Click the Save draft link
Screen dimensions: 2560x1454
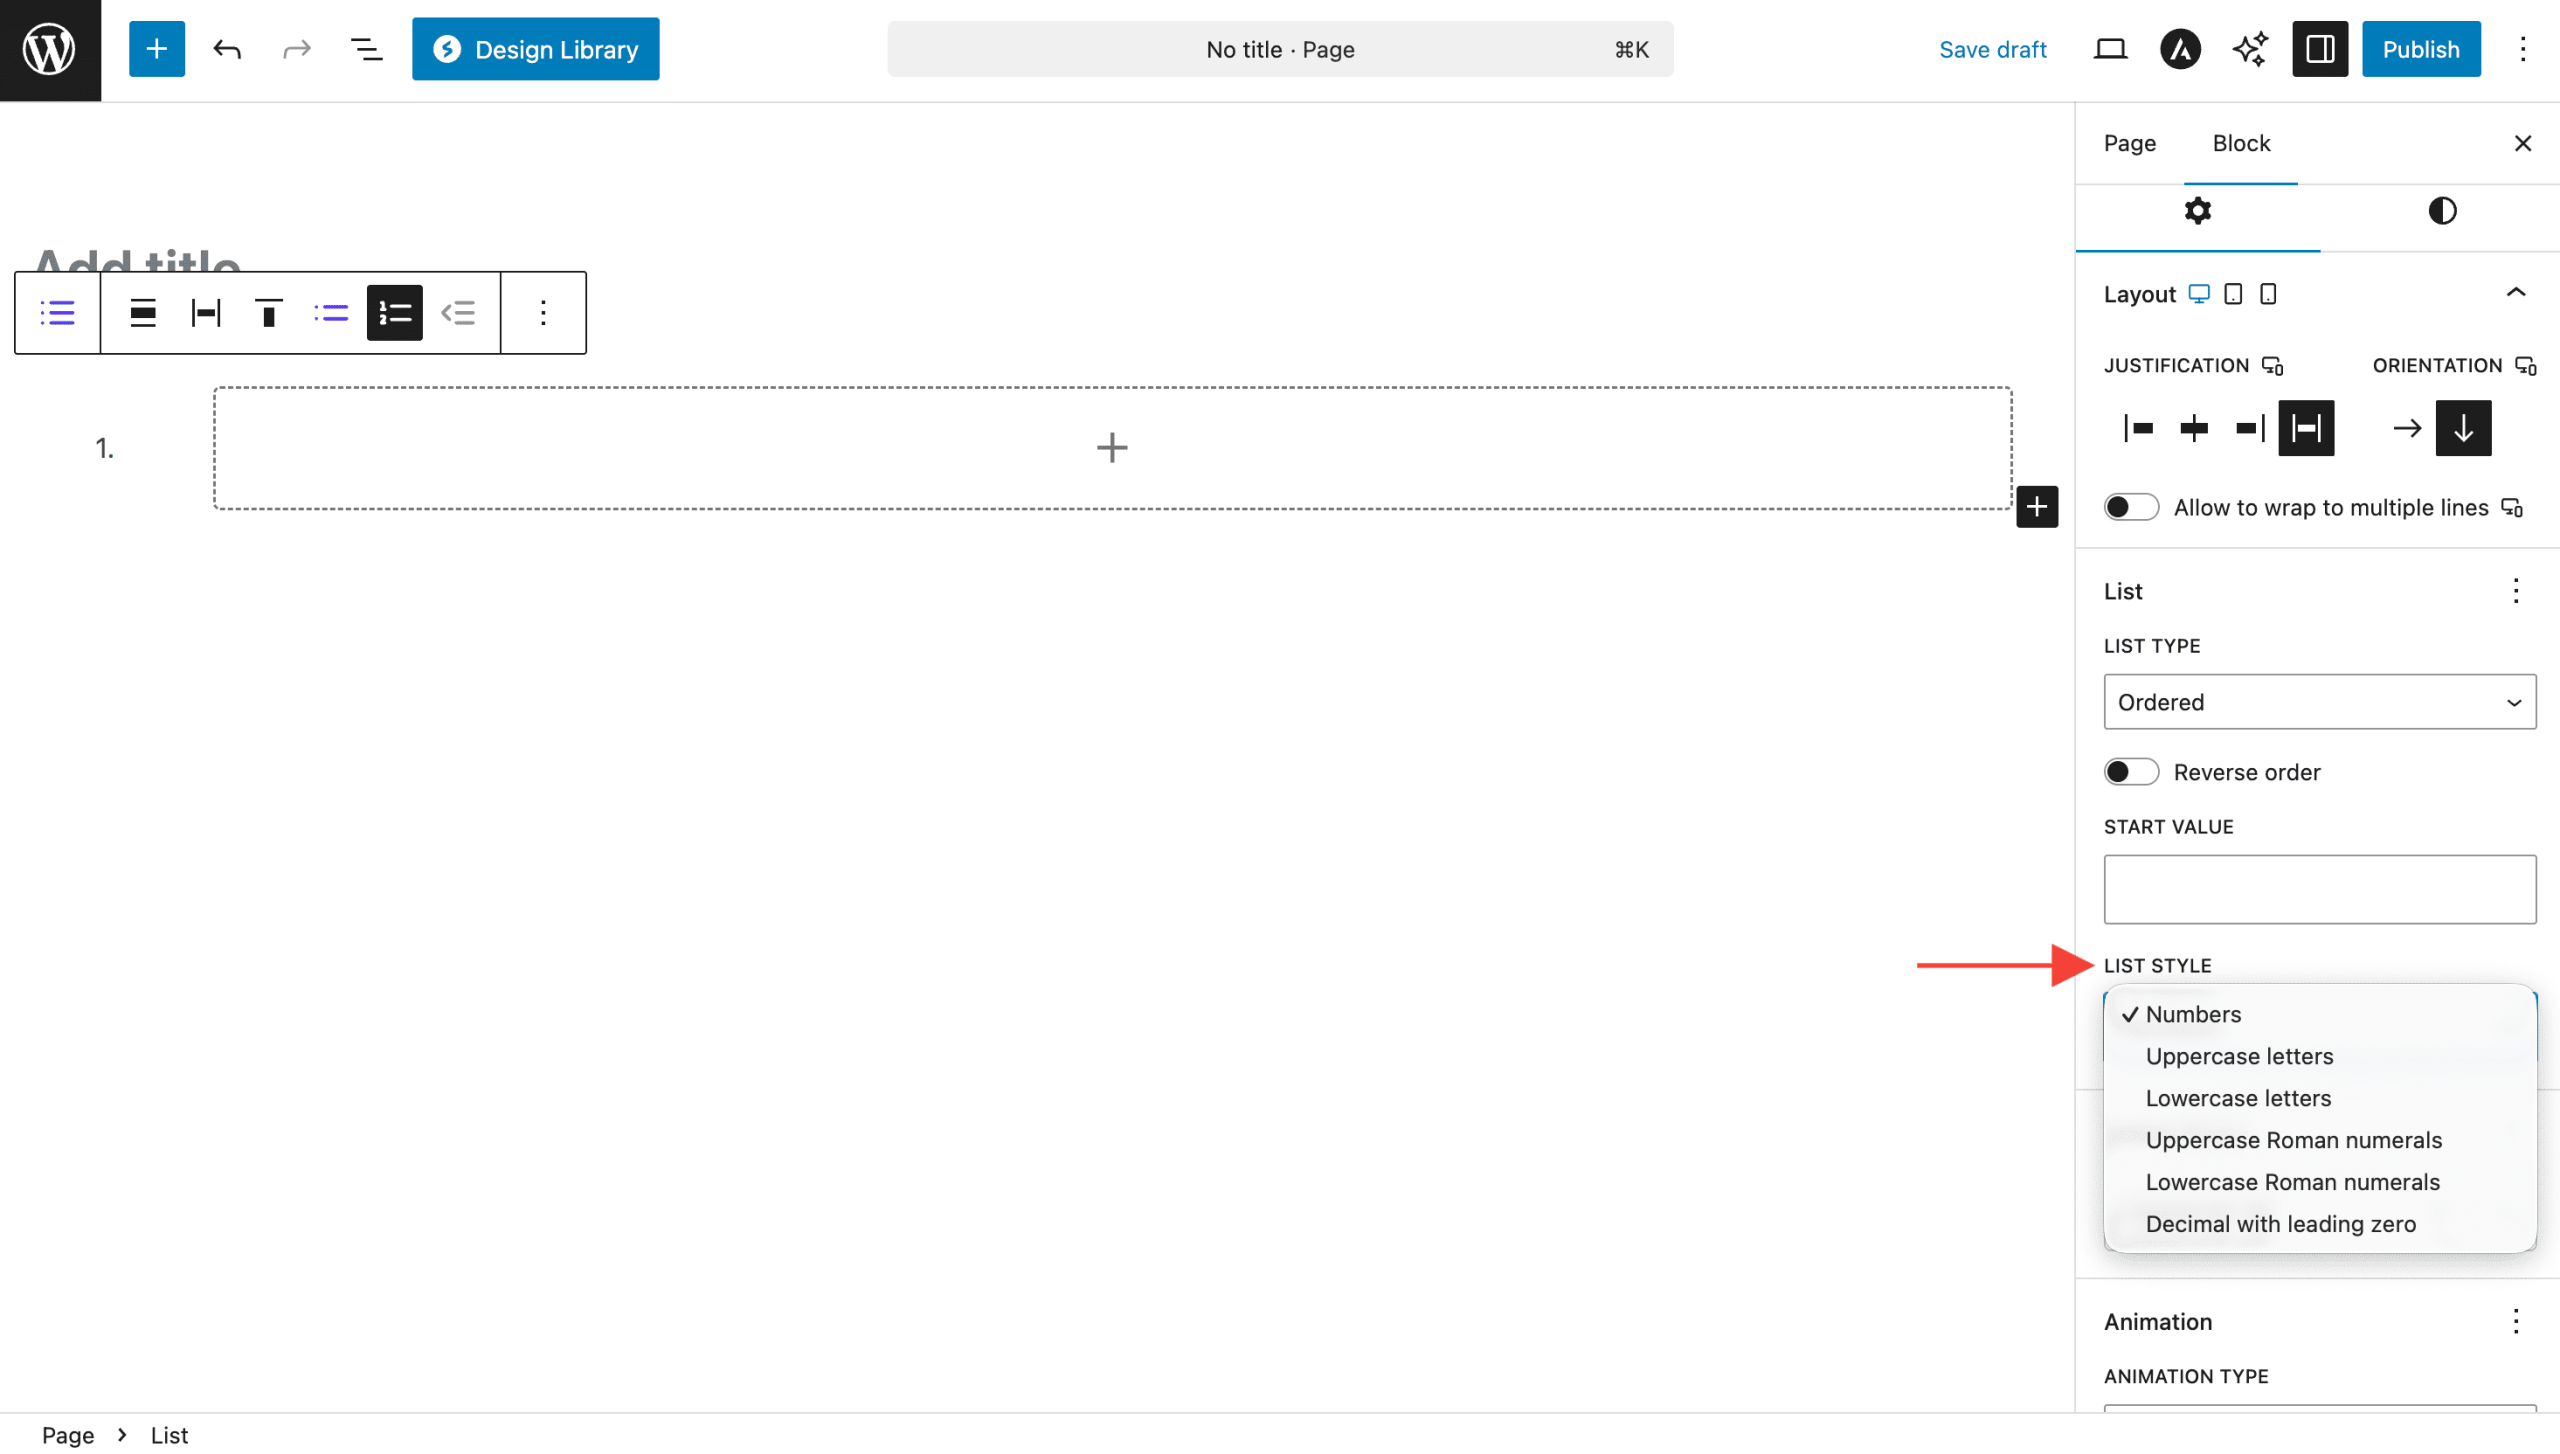pyautogui.click(x=1992, y=49)
